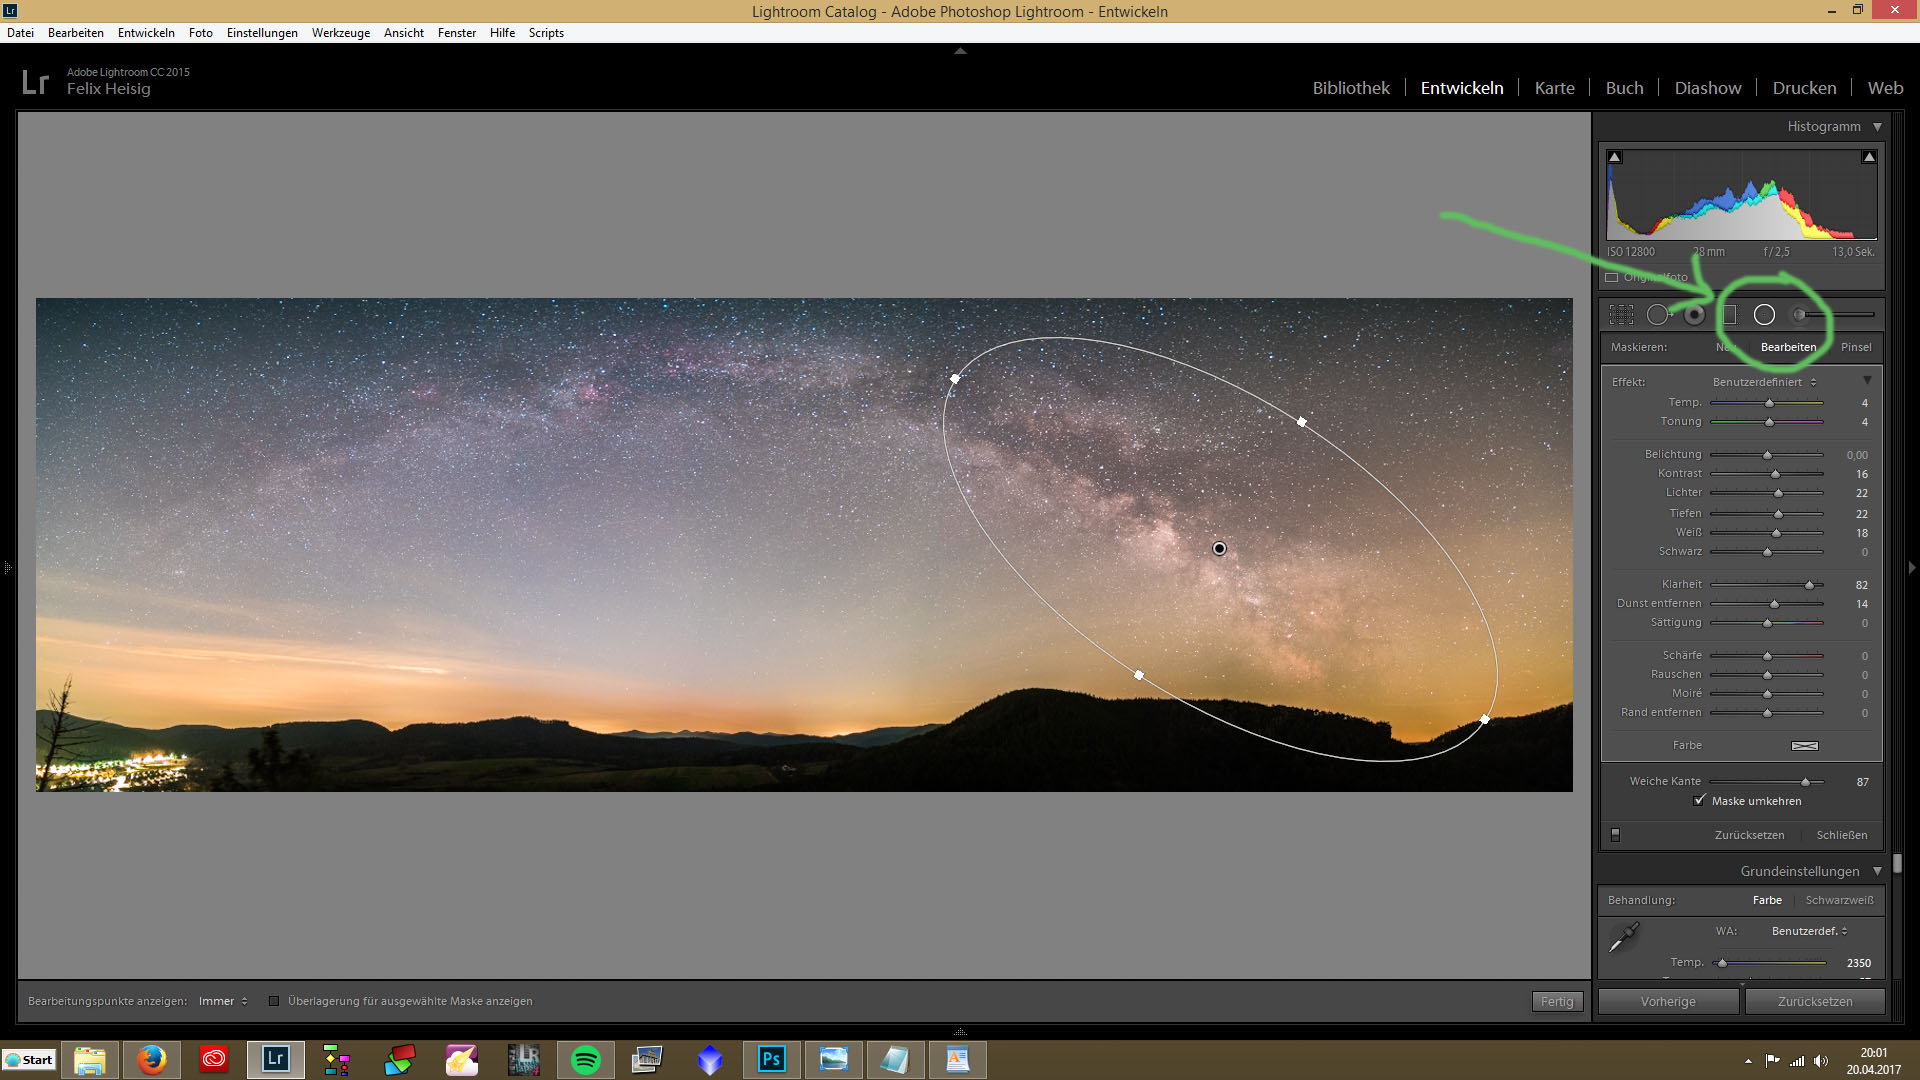Click the Vorherige button
Viewport: 1920px width, 1080px height.
[x=1668, y=1001]
